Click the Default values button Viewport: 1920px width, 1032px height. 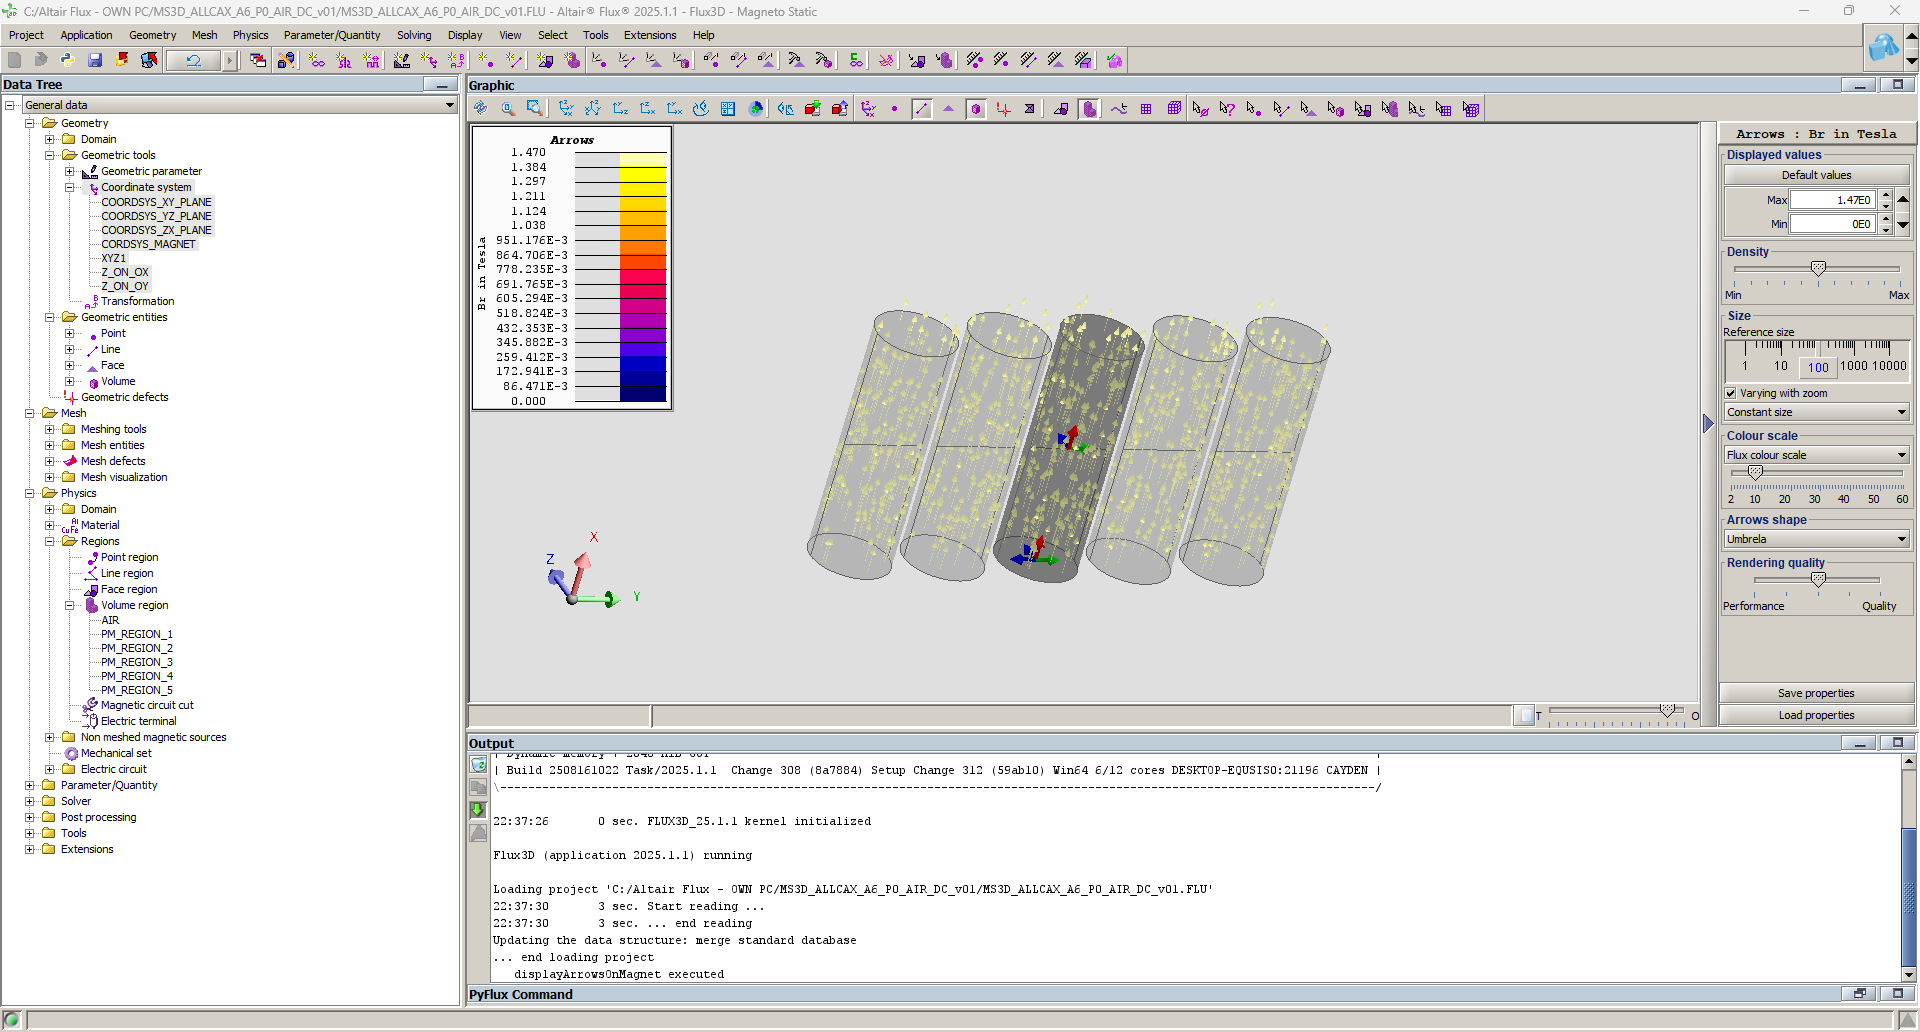1816,175
